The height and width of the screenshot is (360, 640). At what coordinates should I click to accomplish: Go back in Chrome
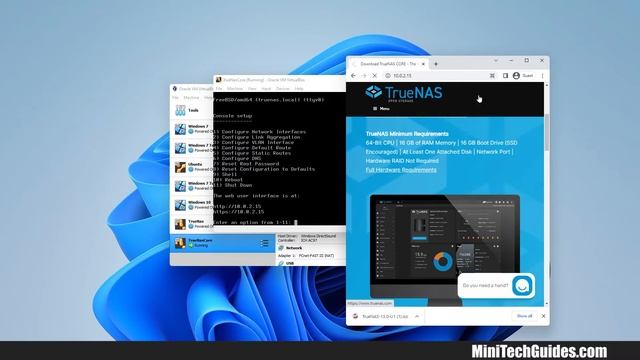tap(353, 76)
